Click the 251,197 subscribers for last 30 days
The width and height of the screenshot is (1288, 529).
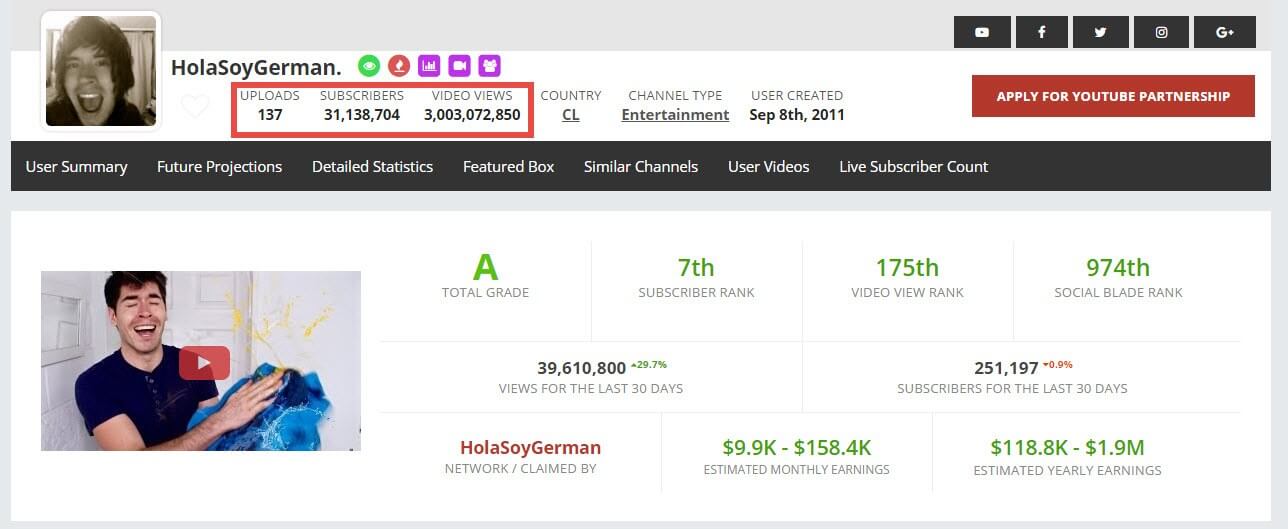click(1006, 368)
